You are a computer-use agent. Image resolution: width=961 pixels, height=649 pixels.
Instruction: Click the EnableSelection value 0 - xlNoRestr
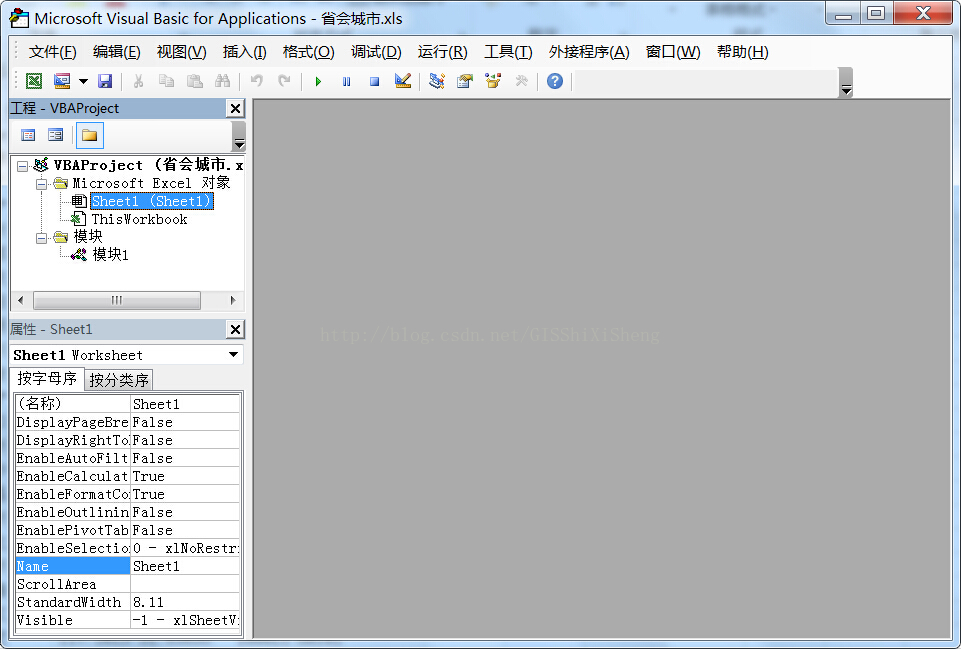[185, 548]
